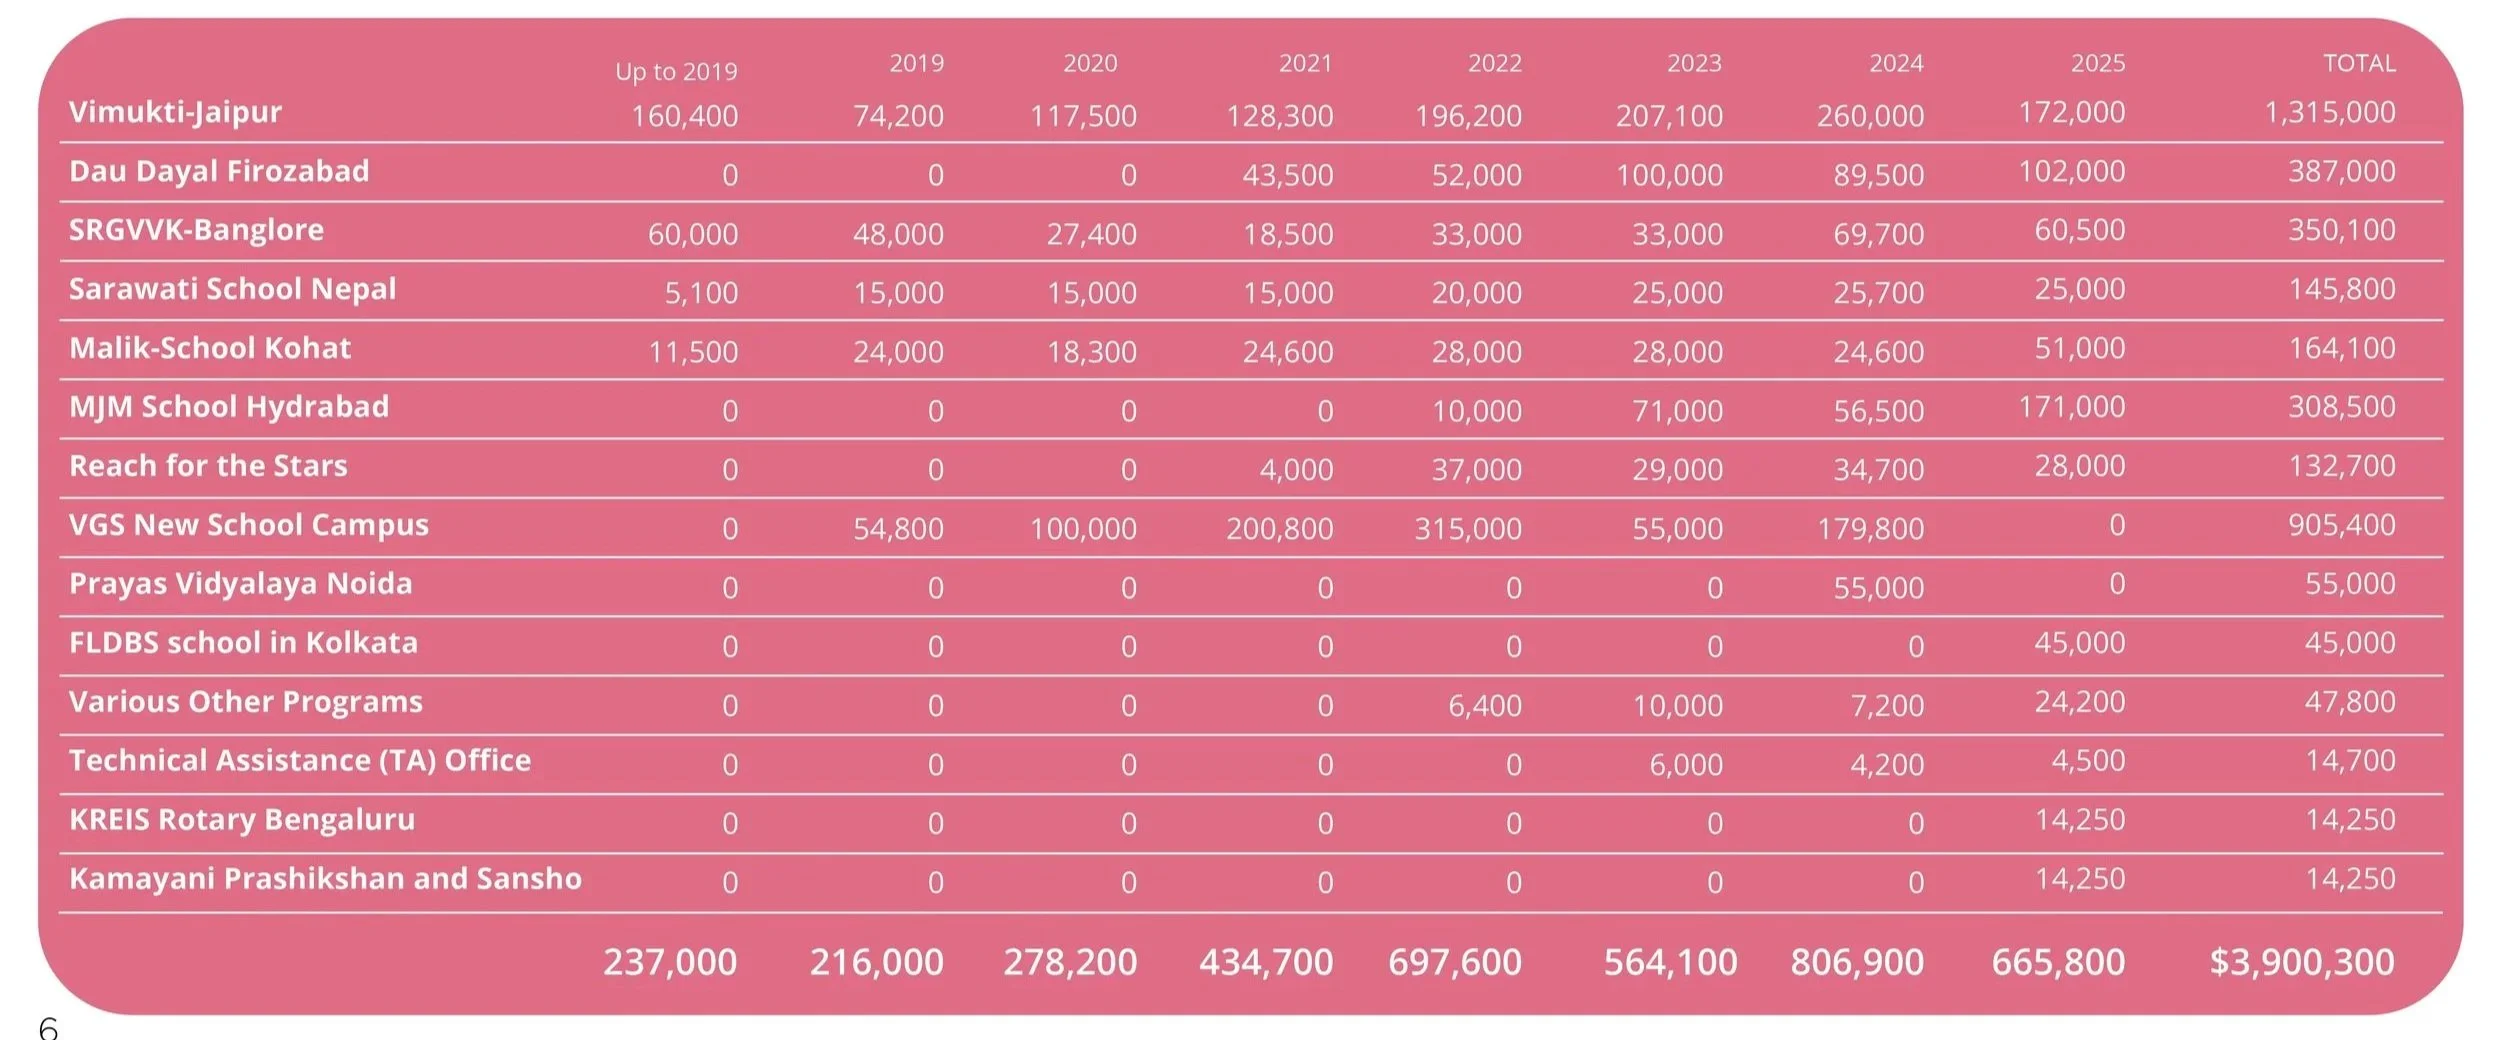Image resolution: width=2500 pixels, height=1040 pixels.
Task: Select the Up to 2019 column header
Action: [x=676, y=72]
